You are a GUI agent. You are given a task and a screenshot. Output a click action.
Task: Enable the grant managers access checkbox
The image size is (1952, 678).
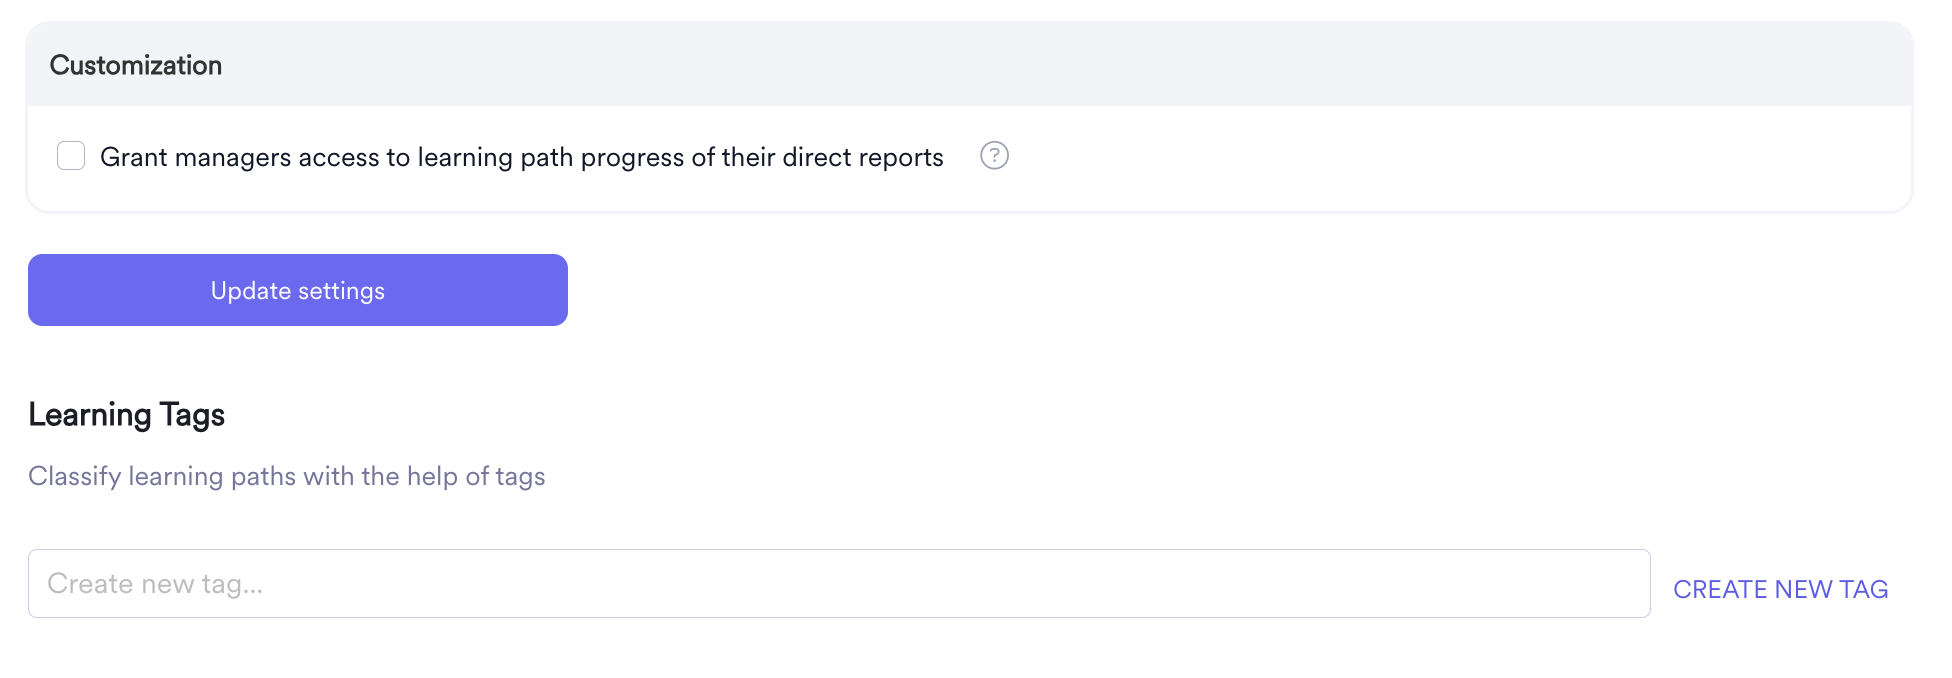(71, 156)
